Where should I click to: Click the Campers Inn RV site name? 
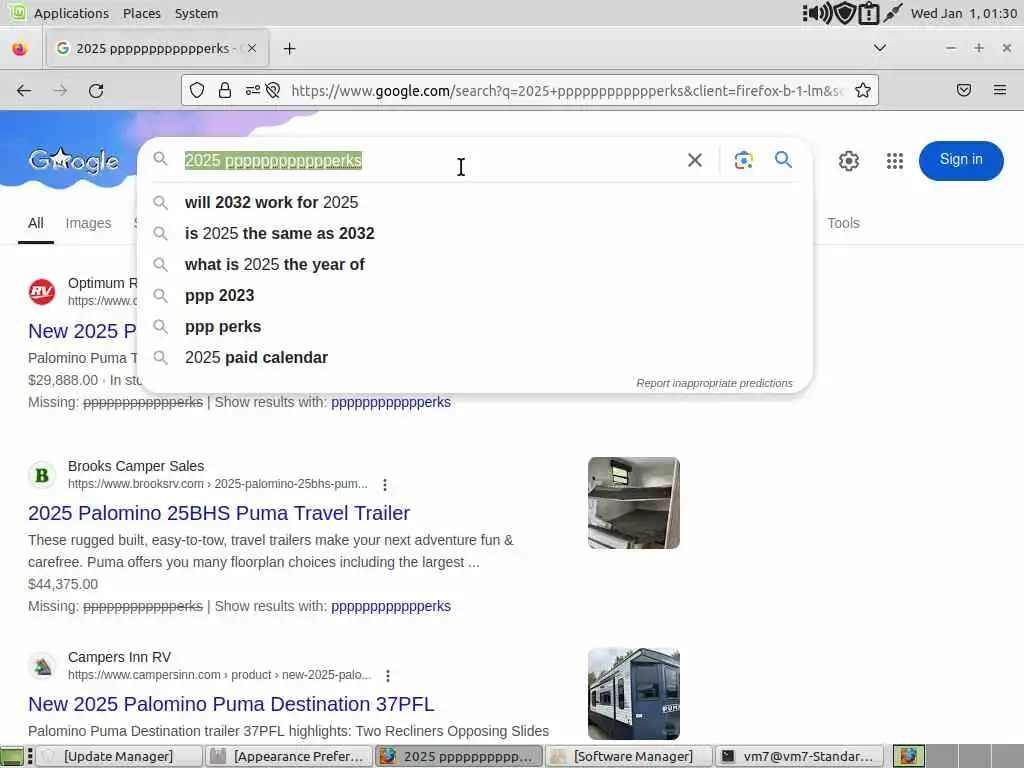click(120, 657)
